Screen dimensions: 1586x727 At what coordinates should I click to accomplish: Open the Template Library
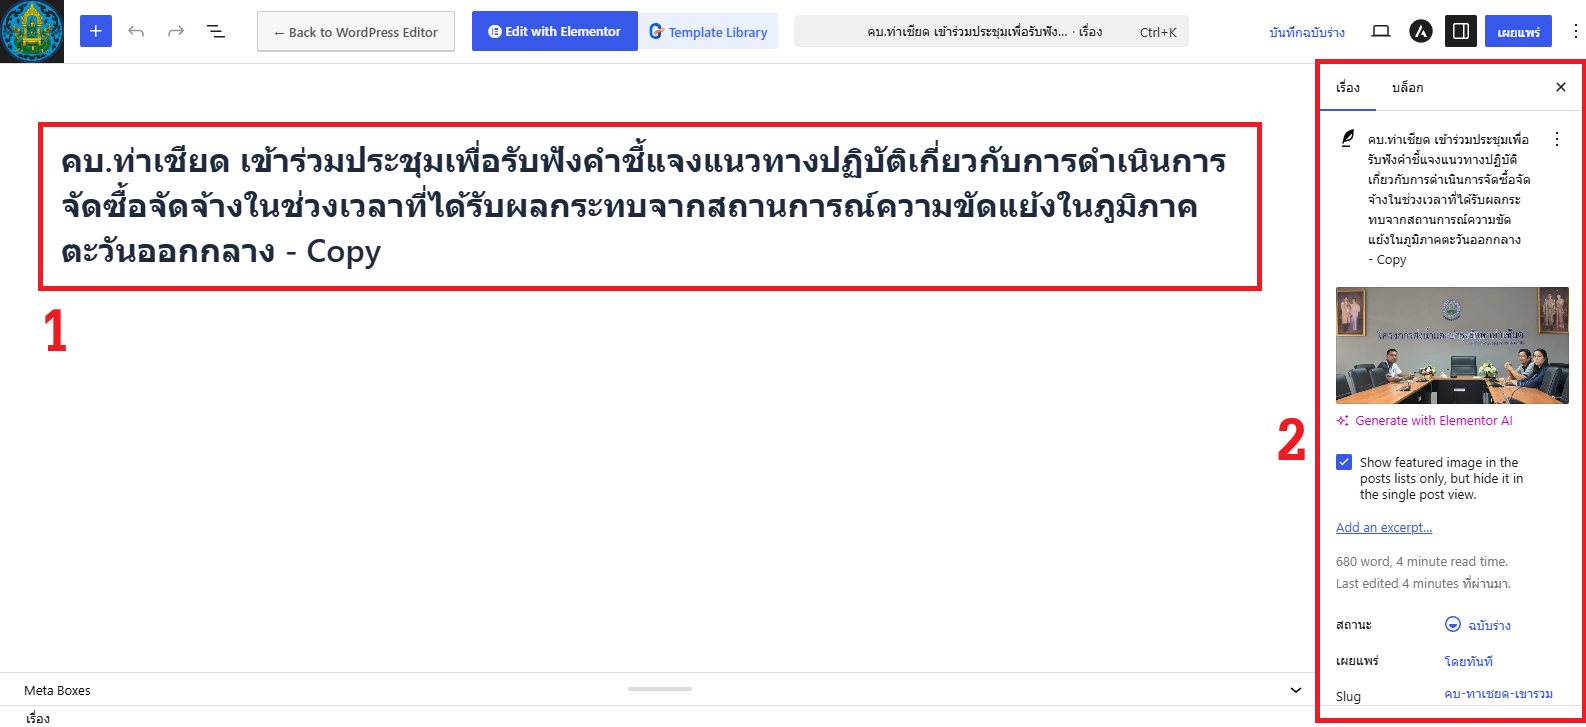[x=709, y=32]
